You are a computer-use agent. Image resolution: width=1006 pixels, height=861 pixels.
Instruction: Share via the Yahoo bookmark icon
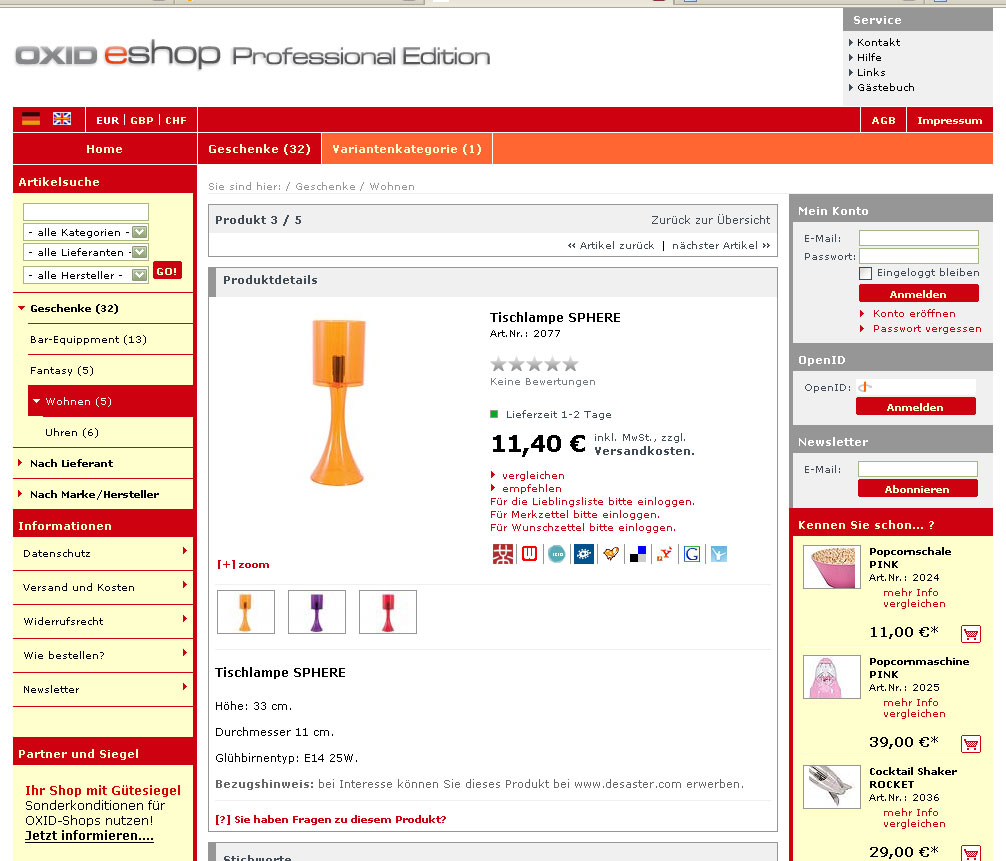coord(664,554)
